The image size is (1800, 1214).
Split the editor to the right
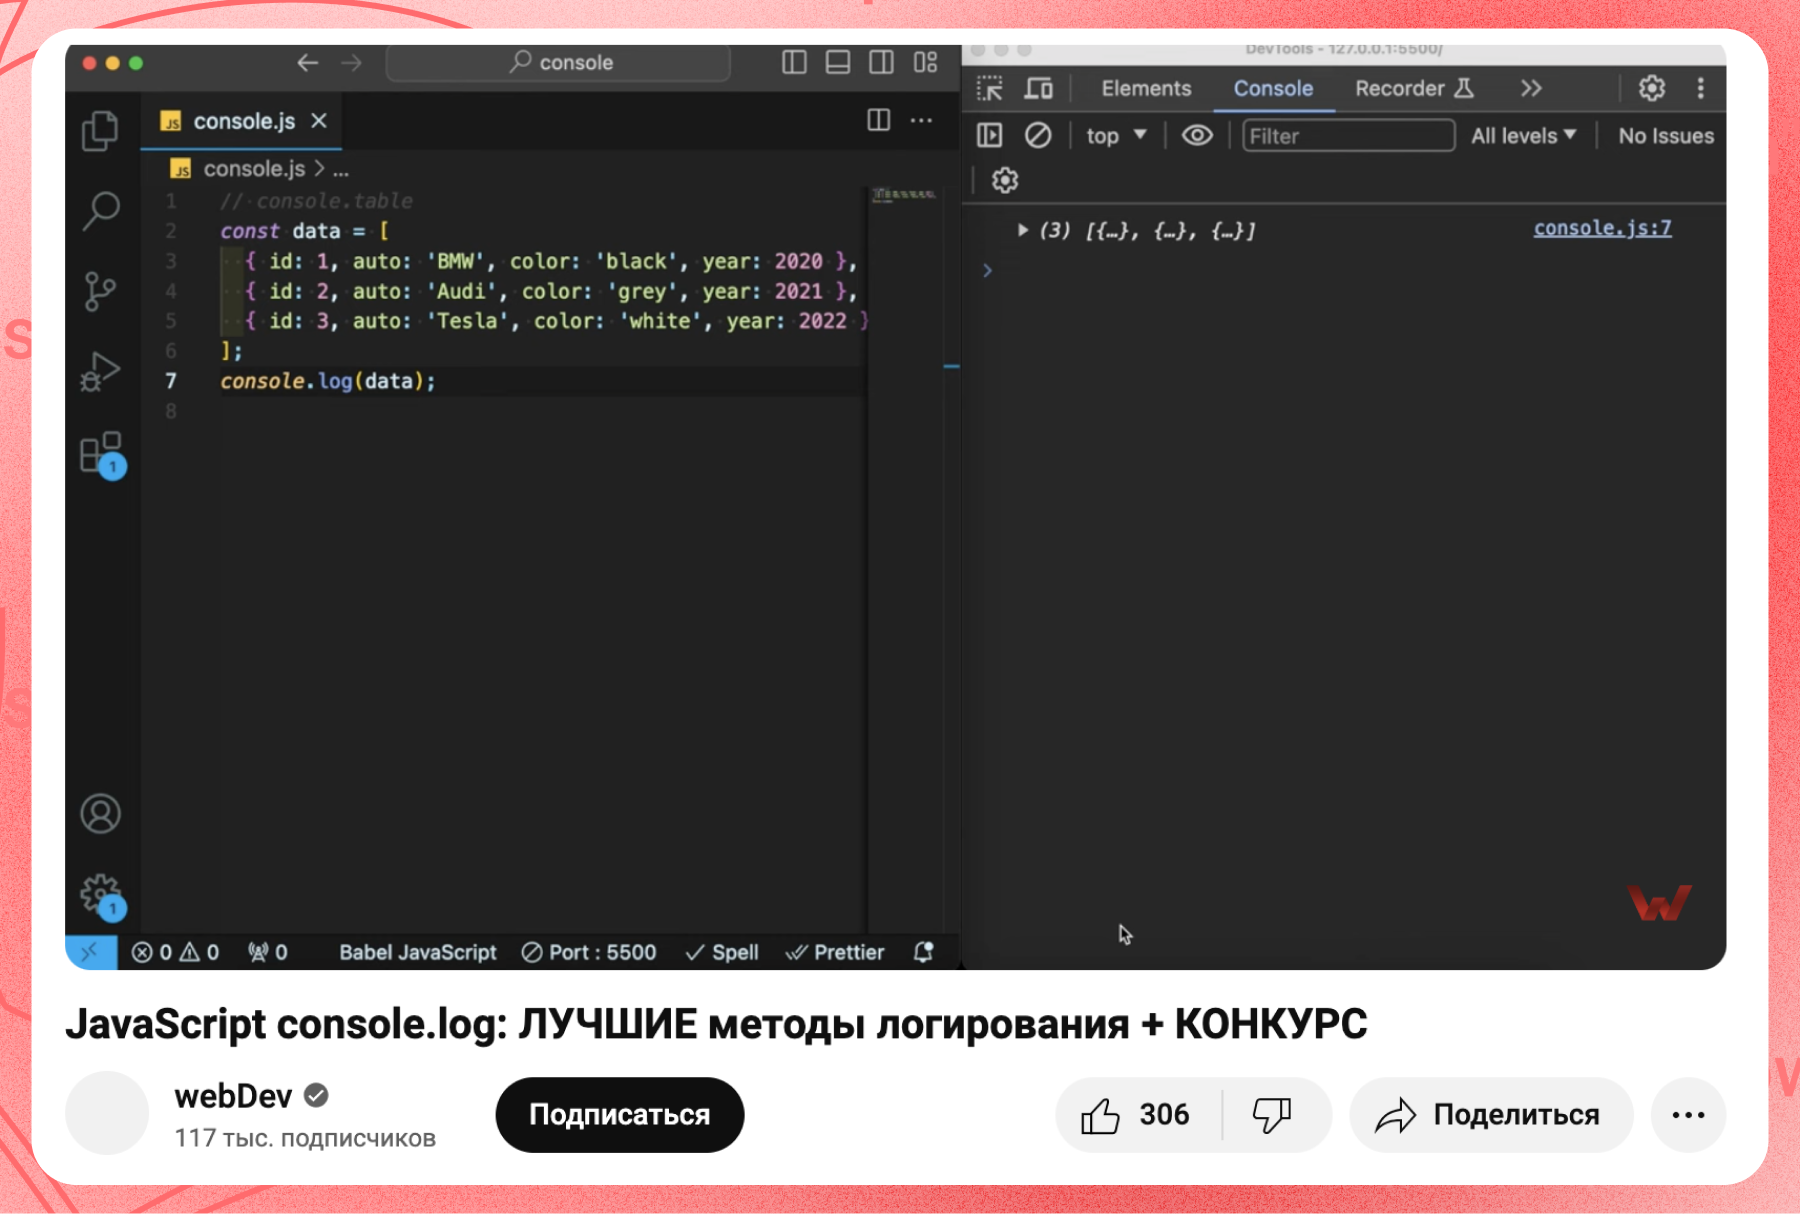pos(878,120)
